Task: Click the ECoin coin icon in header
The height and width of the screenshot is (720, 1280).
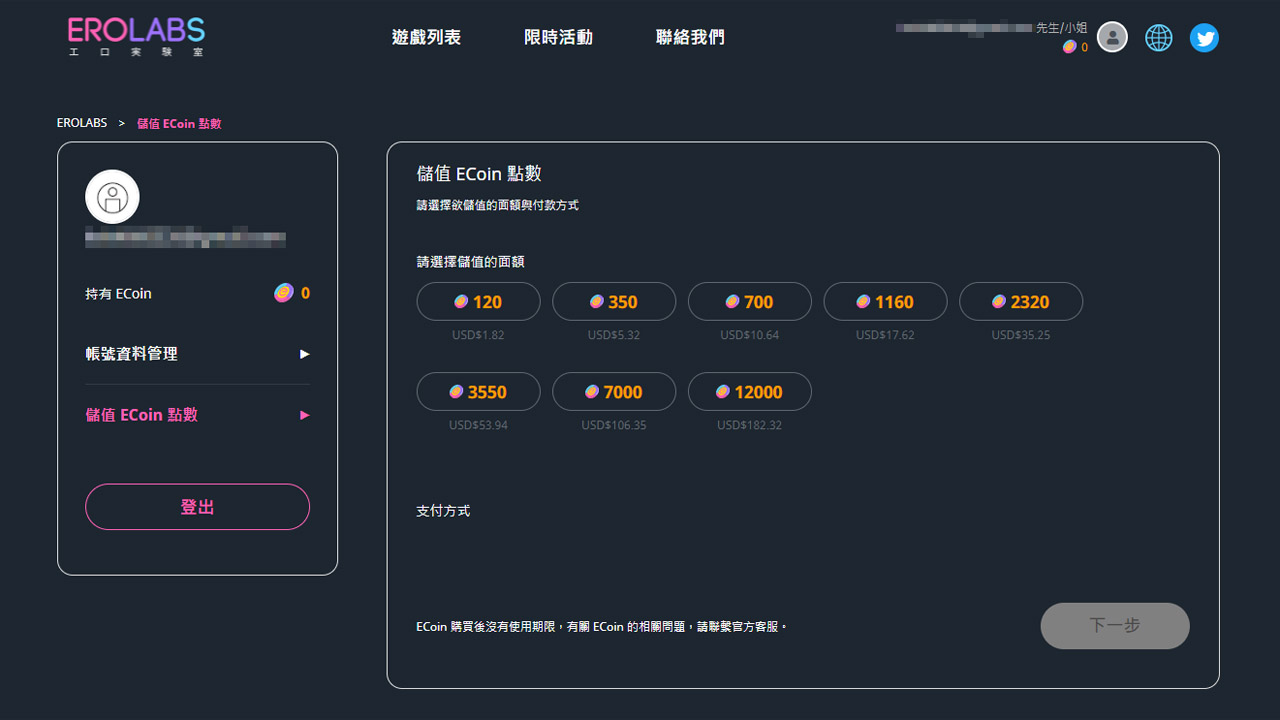Action: [1069, 47]
